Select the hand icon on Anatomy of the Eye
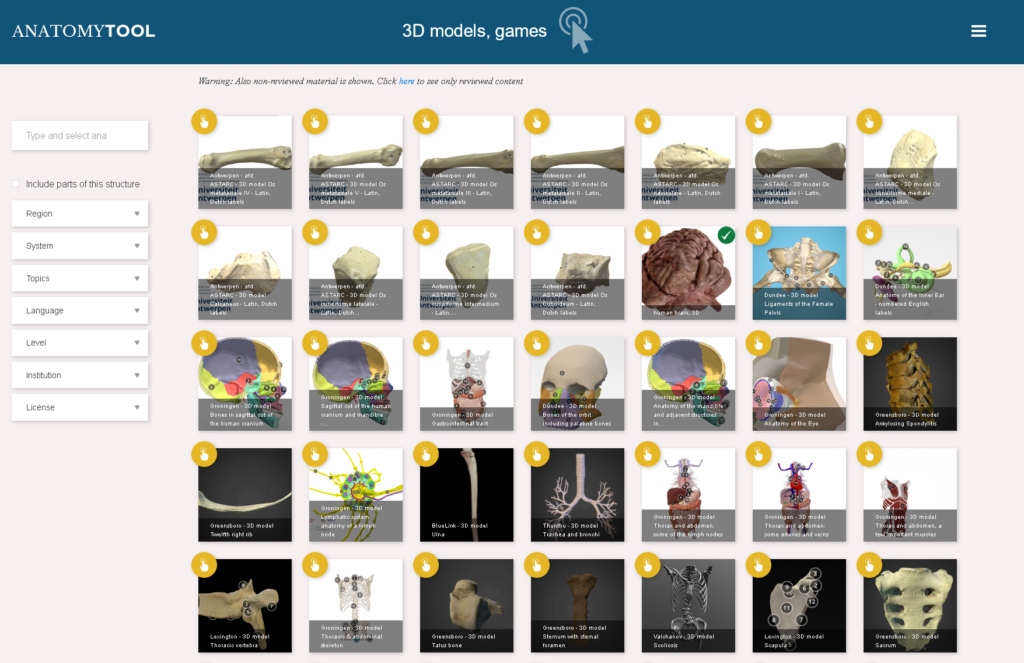This screenshot has height=663, width=1024. [757, 344]
